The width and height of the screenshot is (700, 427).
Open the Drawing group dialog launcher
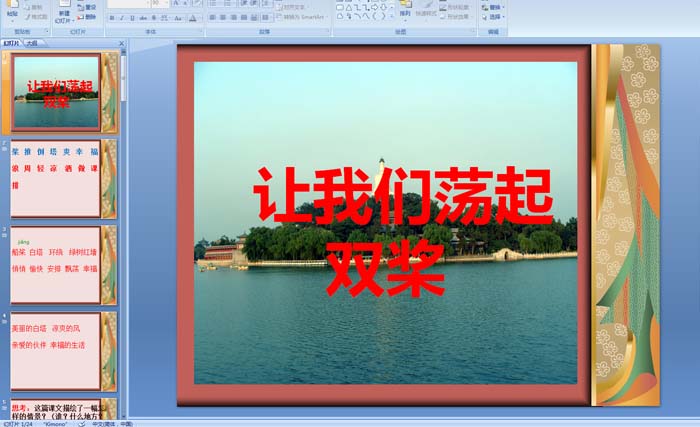(x=473, y=30)
